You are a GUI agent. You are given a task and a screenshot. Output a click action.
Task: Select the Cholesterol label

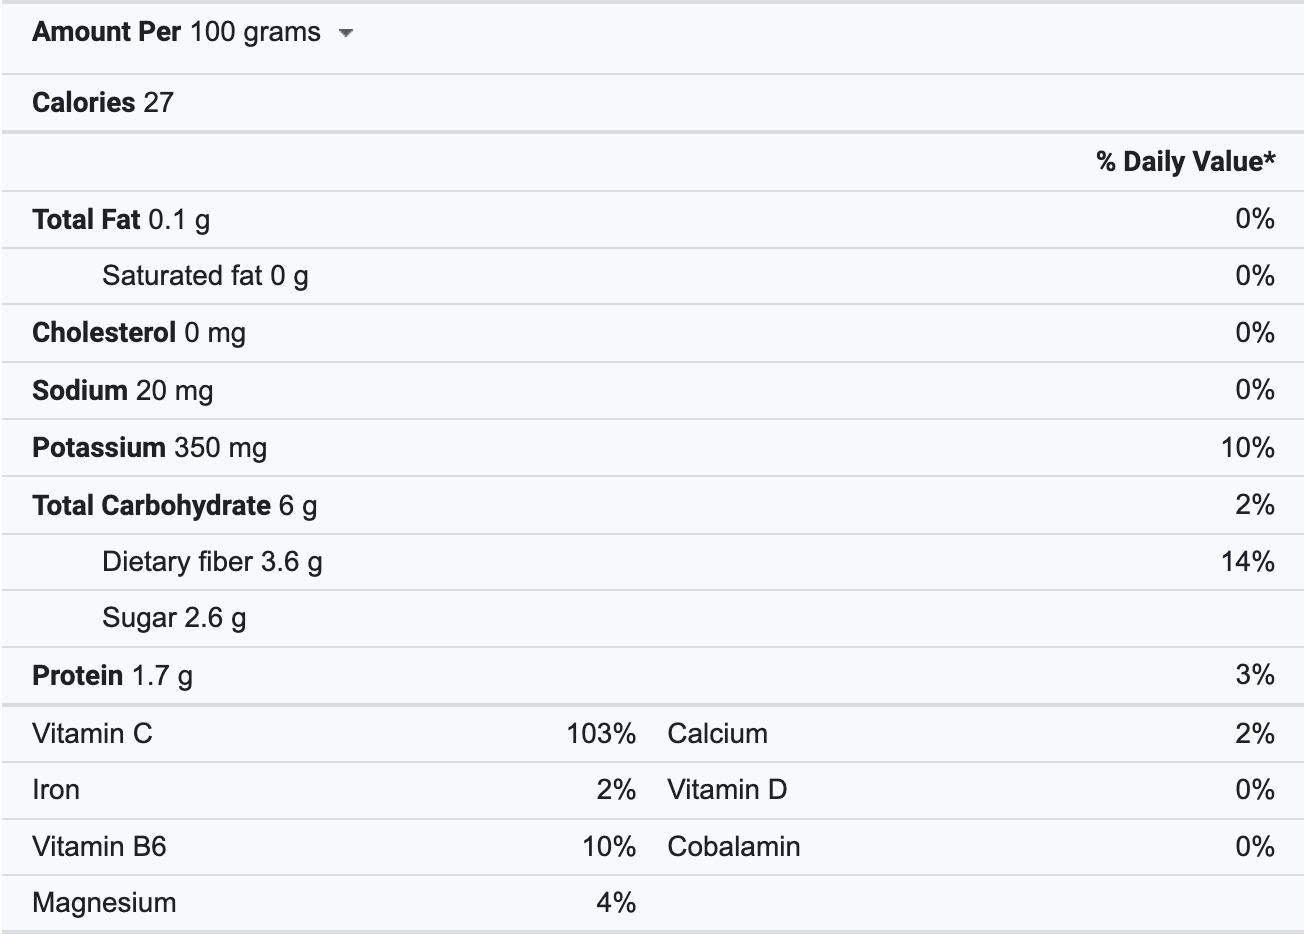(x=104, y=332)
